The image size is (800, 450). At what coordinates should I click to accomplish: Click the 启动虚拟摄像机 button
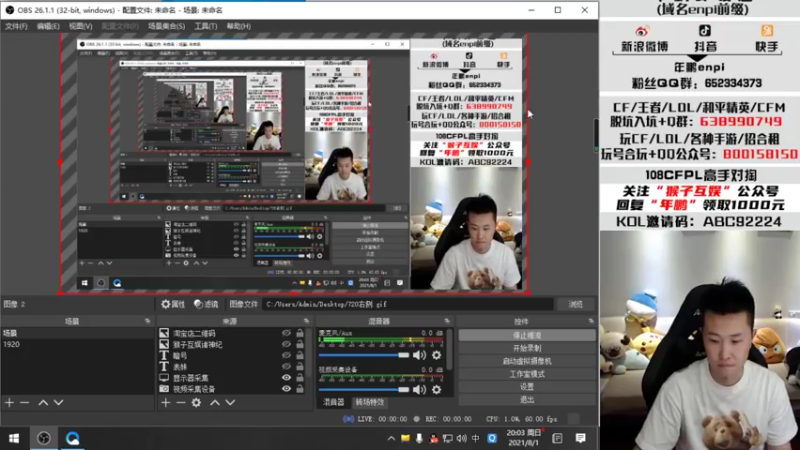tap(527, 361)
